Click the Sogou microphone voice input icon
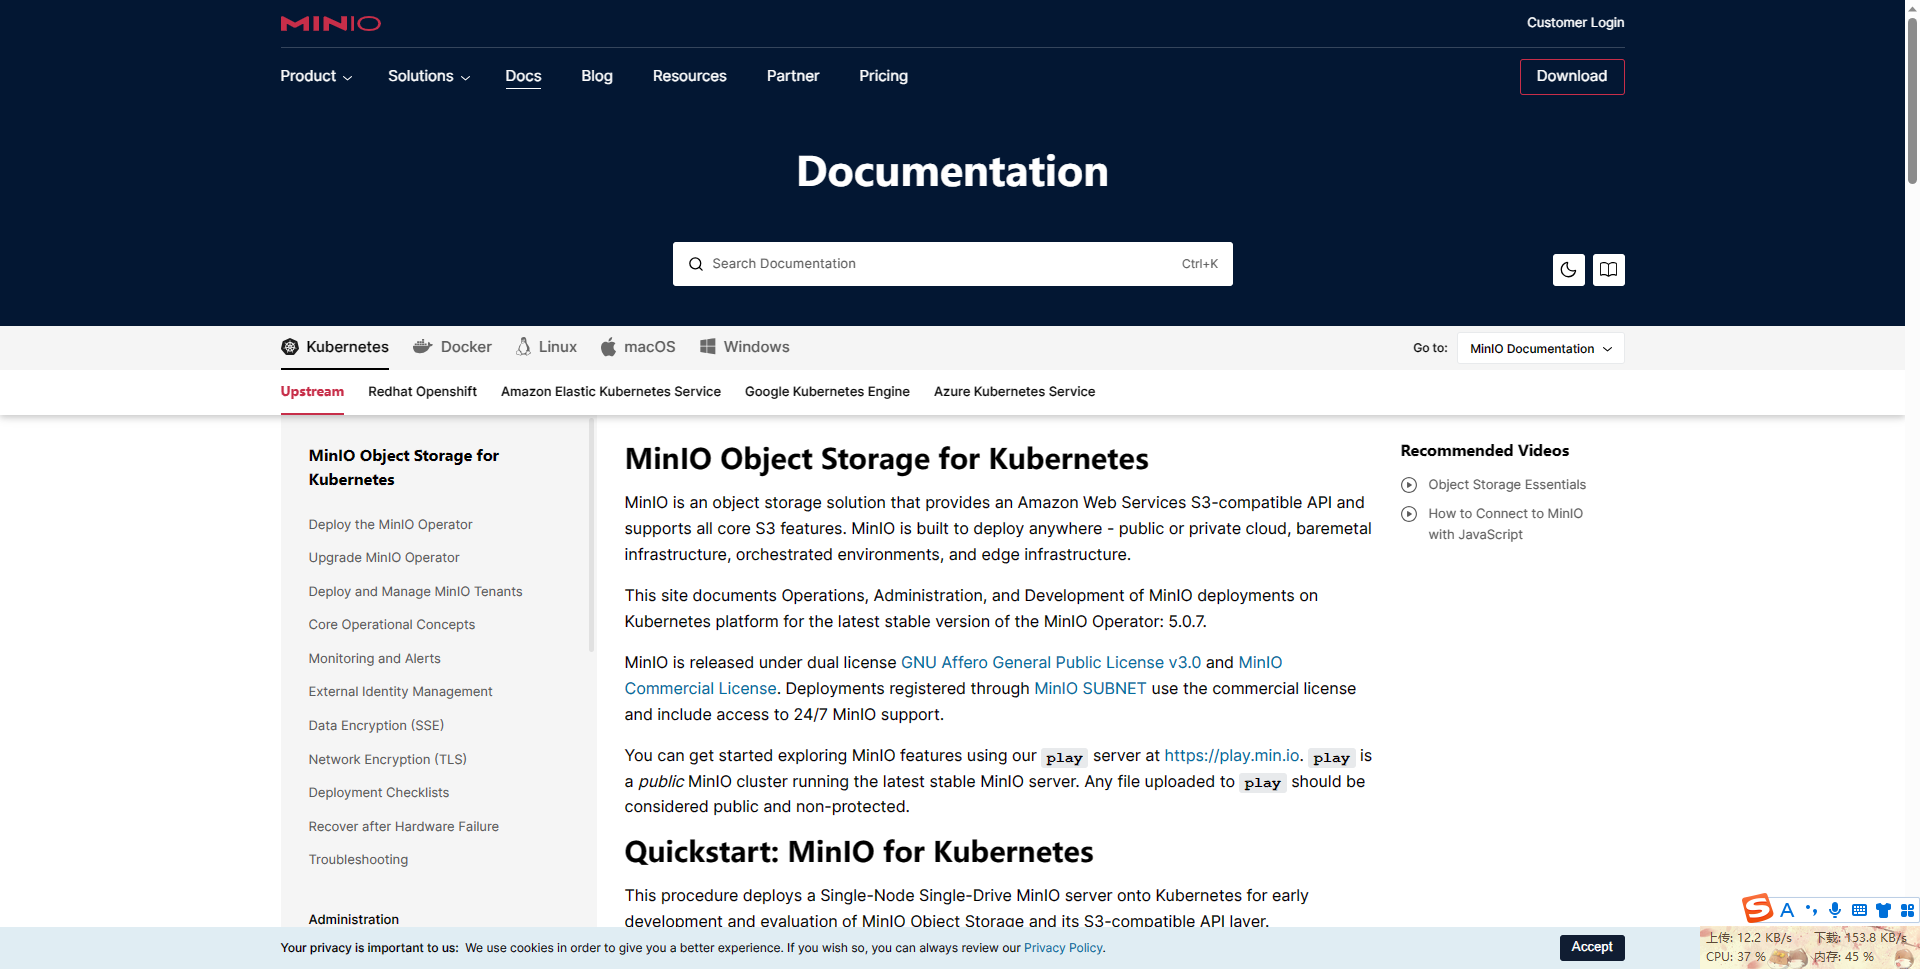The image size is (1920, 969). click(x=1835, y=910)
